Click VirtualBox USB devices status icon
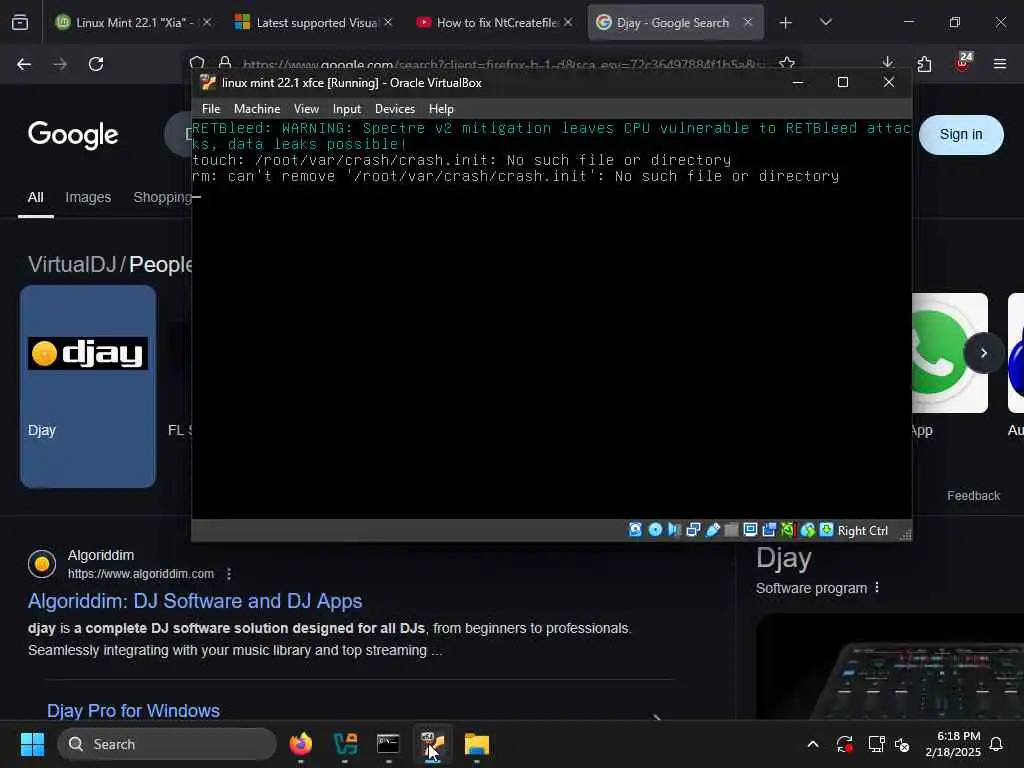Viewport: 1024px width, 768px height. tap(712, 530)
